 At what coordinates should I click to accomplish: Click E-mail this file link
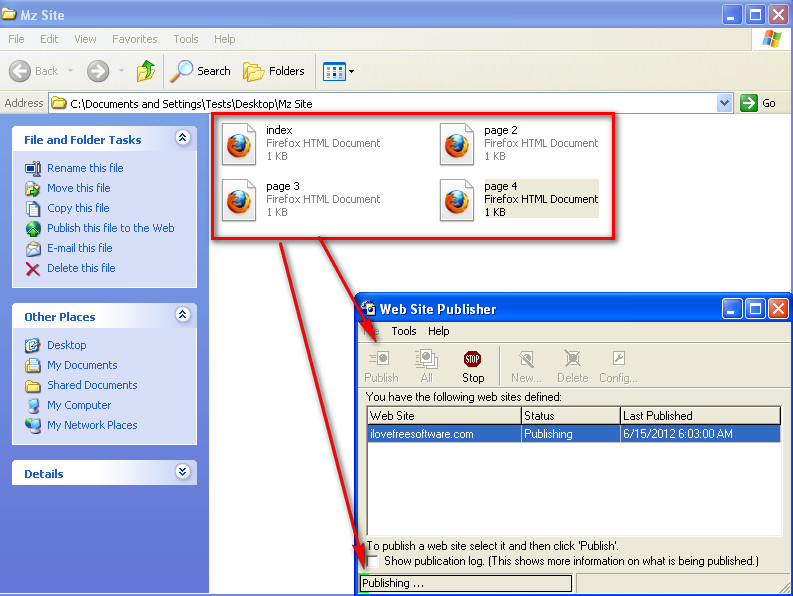pyautogui.click(x=79, y=248)
